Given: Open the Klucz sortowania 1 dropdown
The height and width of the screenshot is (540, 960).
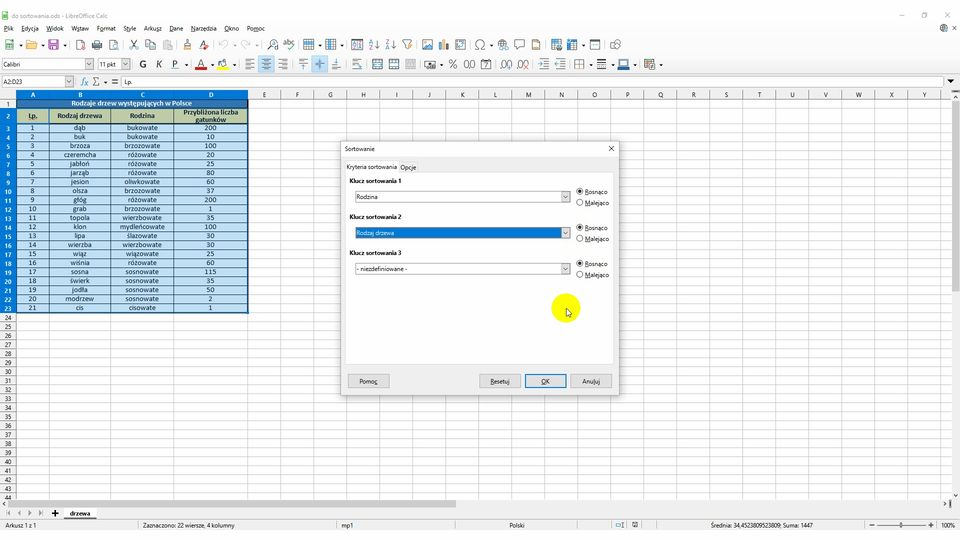Looking at the screenshot, I should pos(565,197).
